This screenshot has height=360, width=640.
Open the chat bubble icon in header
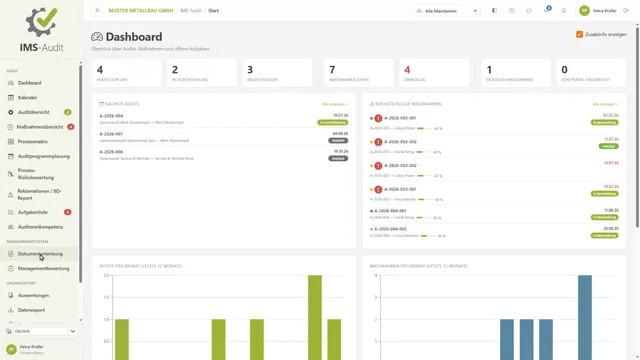point(529,11)
